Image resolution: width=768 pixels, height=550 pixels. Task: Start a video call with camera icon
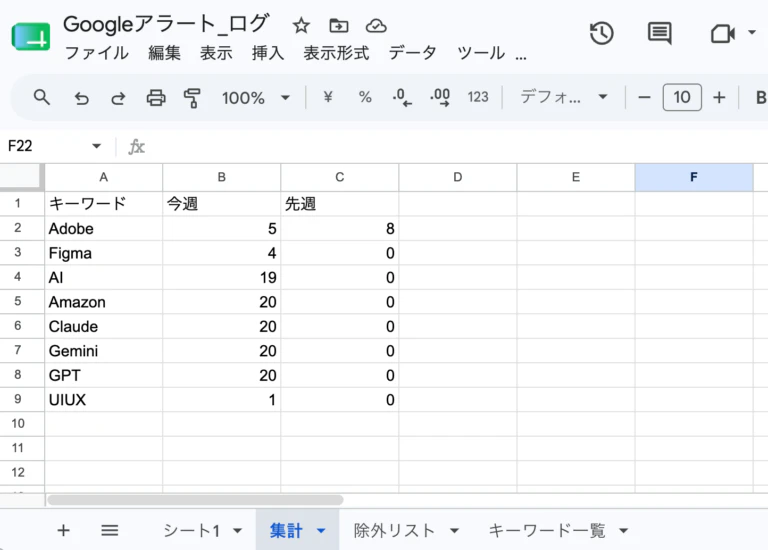722,33
